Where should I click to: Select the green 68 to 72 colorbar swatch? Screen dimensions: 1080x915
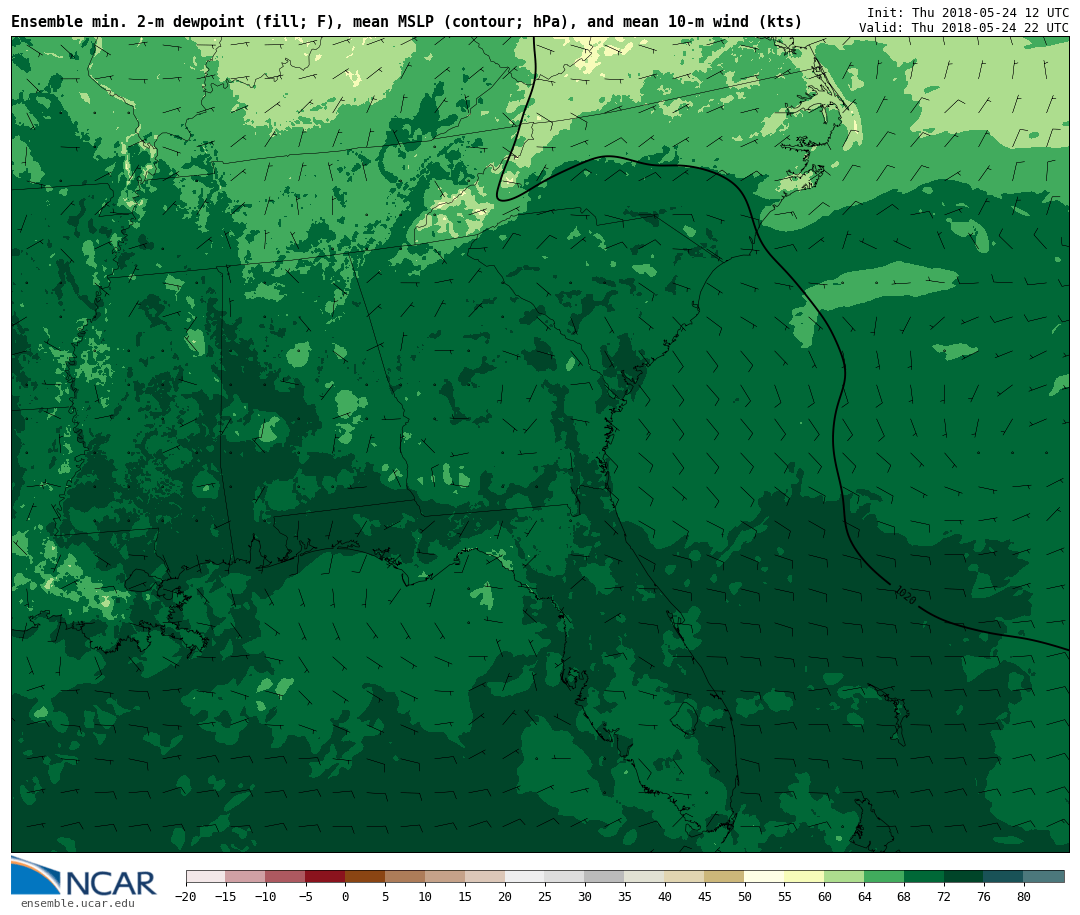click(x=924, y=876)
